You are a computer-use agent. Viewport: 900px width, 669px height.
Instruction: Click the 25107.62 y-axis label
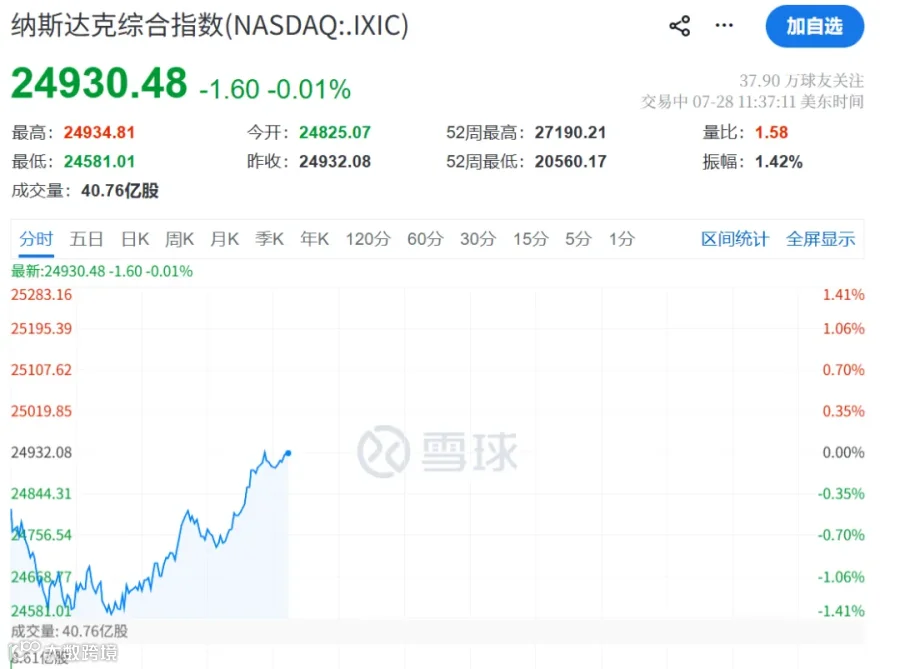[x=41, y=369]
